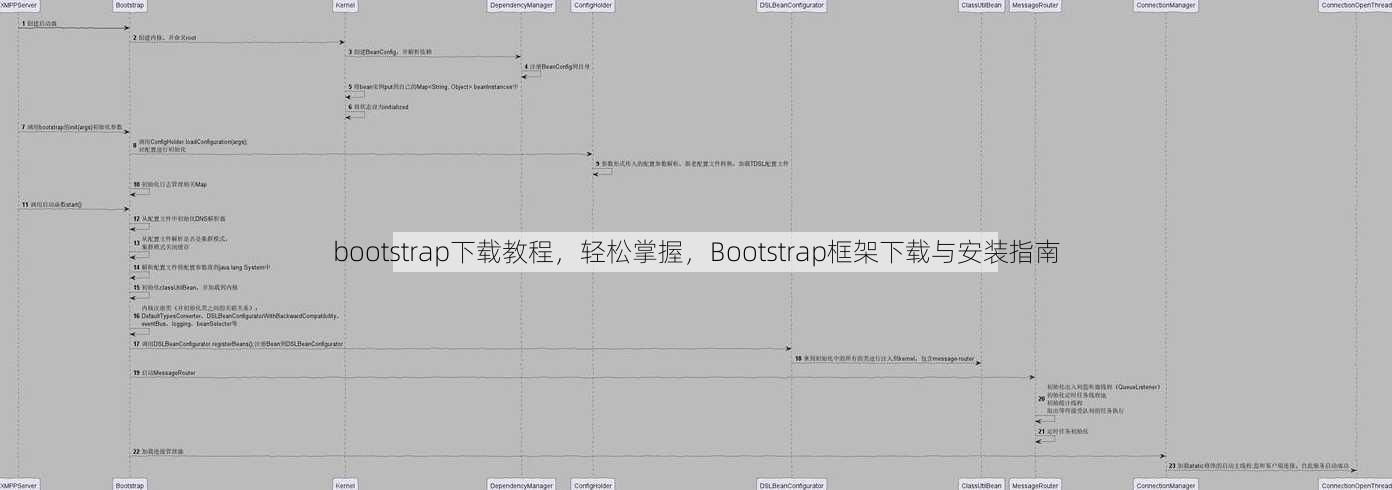Image resolution: width=1392 pixels, height=490 pixels.
Task: Click the top DSLBeanConfigurator participant box
Action: tap(791, 5)
